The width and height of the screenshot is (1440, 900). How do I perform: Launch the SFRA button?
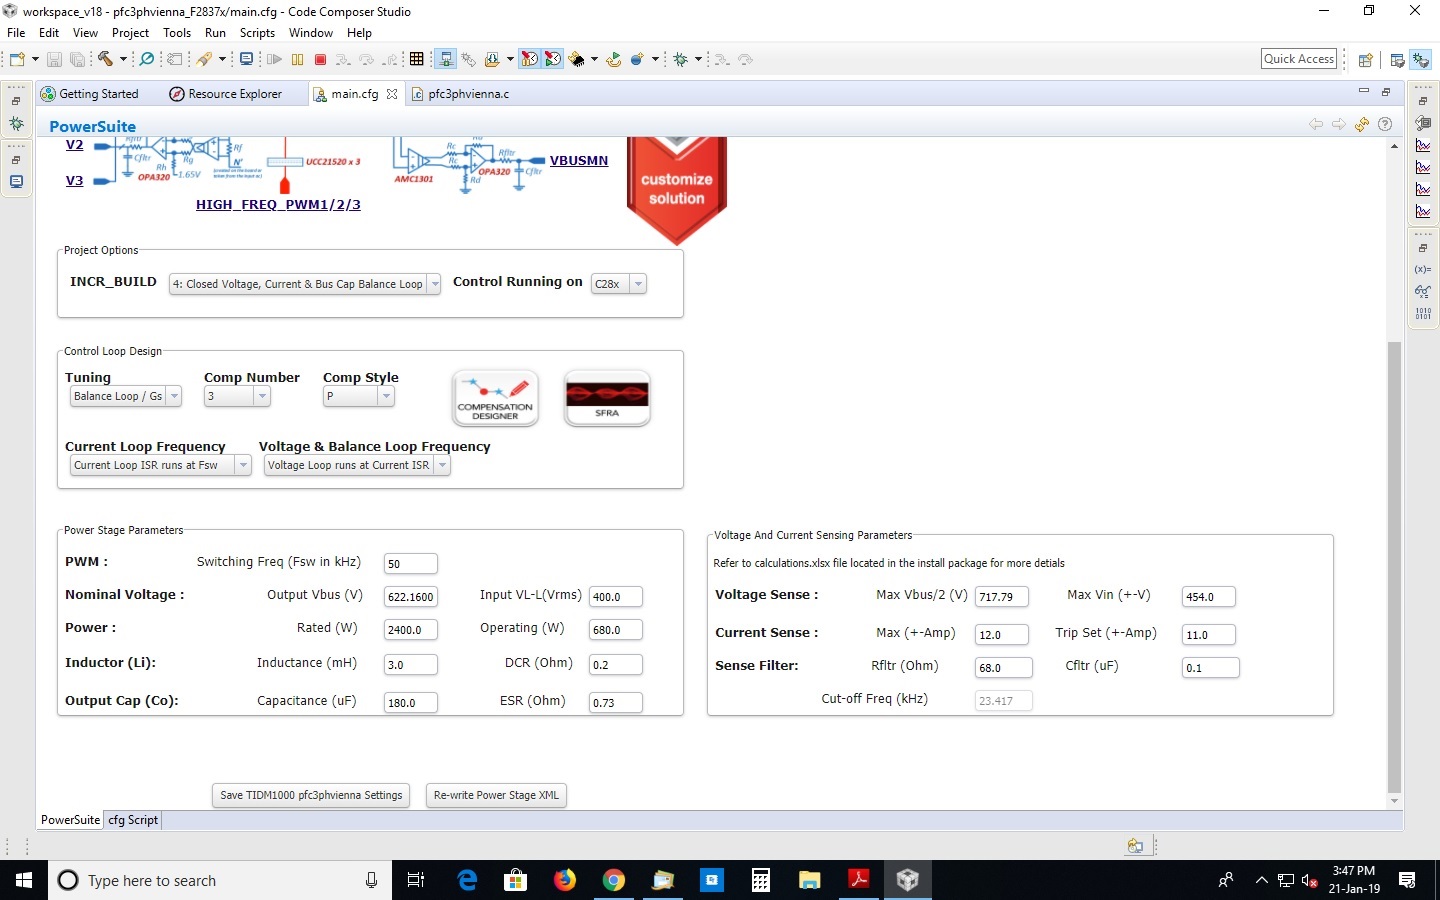pyautogui.click(x=607, y=398)
